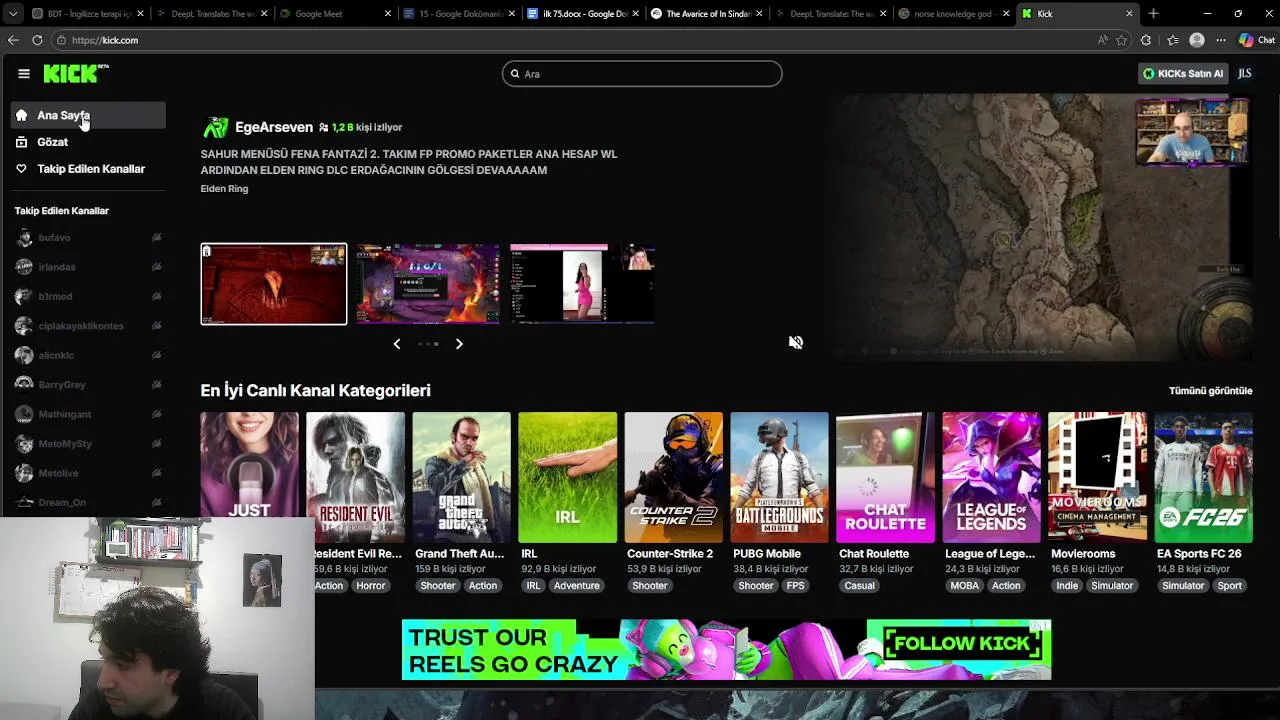The image size is (1280, 720).
Task: Go to previous featured stream arrow
Action: point(397,344)
